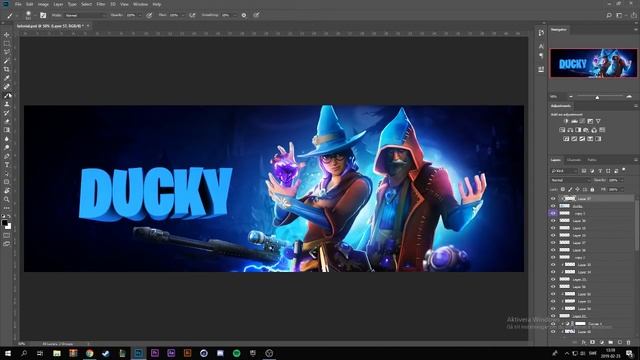Screen dimensions: 640x360
Task: Open brush settings panel from options bar
Action: pos(43,15)
